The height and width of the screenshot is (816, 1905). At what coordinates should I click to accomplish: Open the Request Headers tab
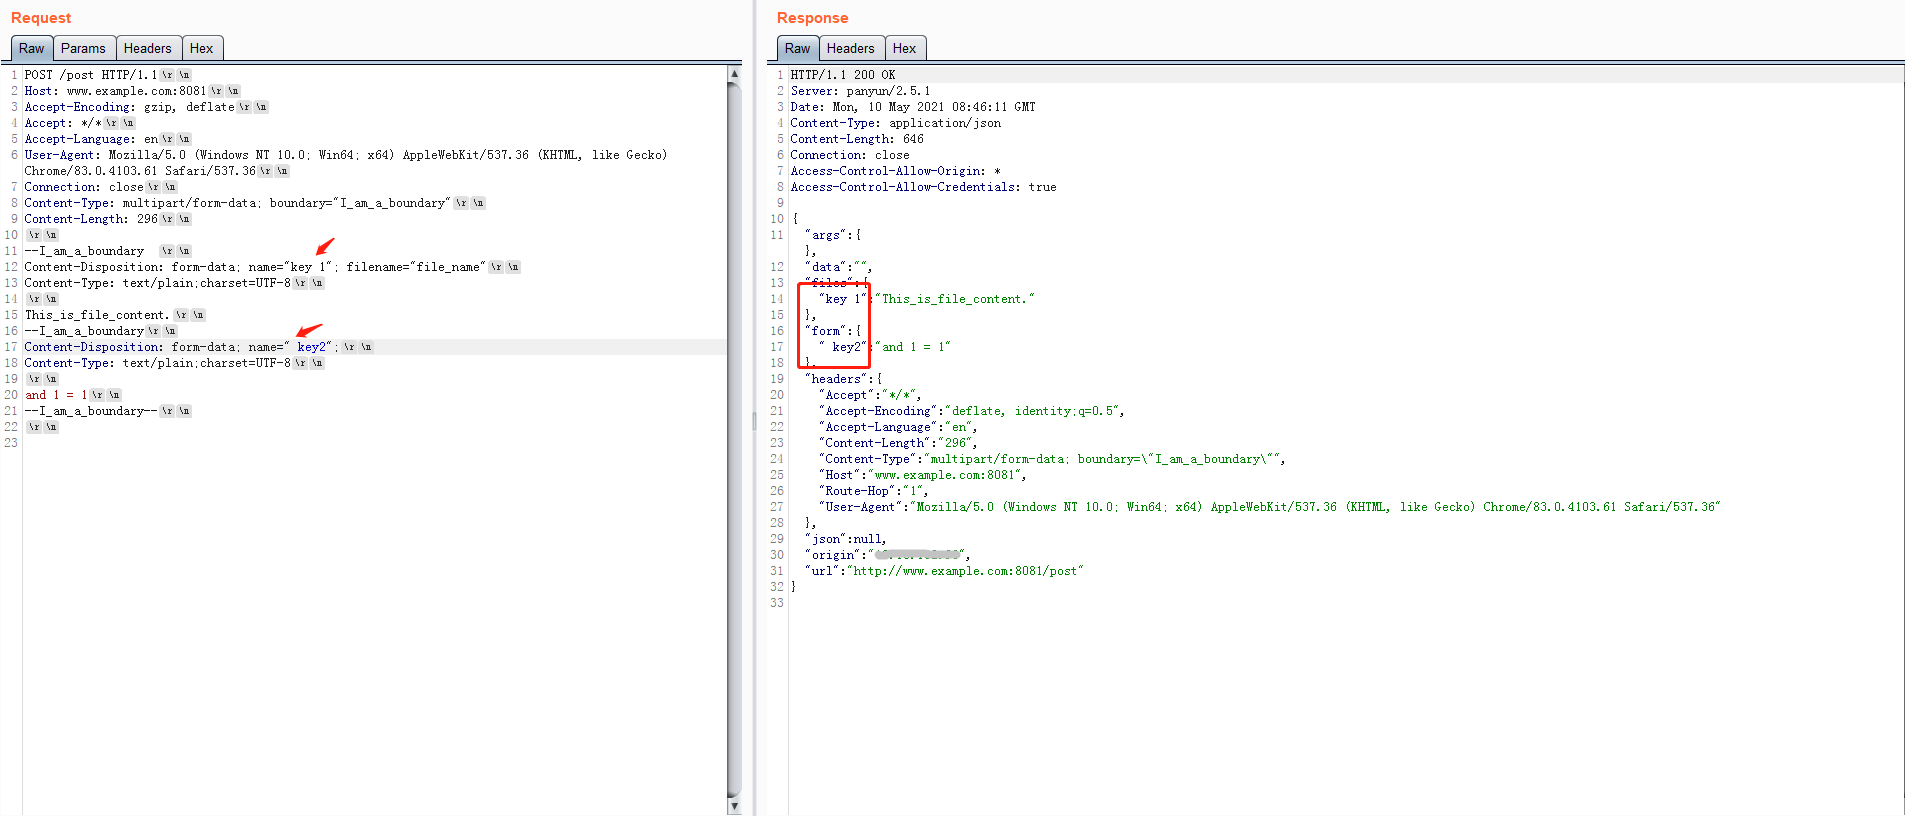(x=147, y=48)
